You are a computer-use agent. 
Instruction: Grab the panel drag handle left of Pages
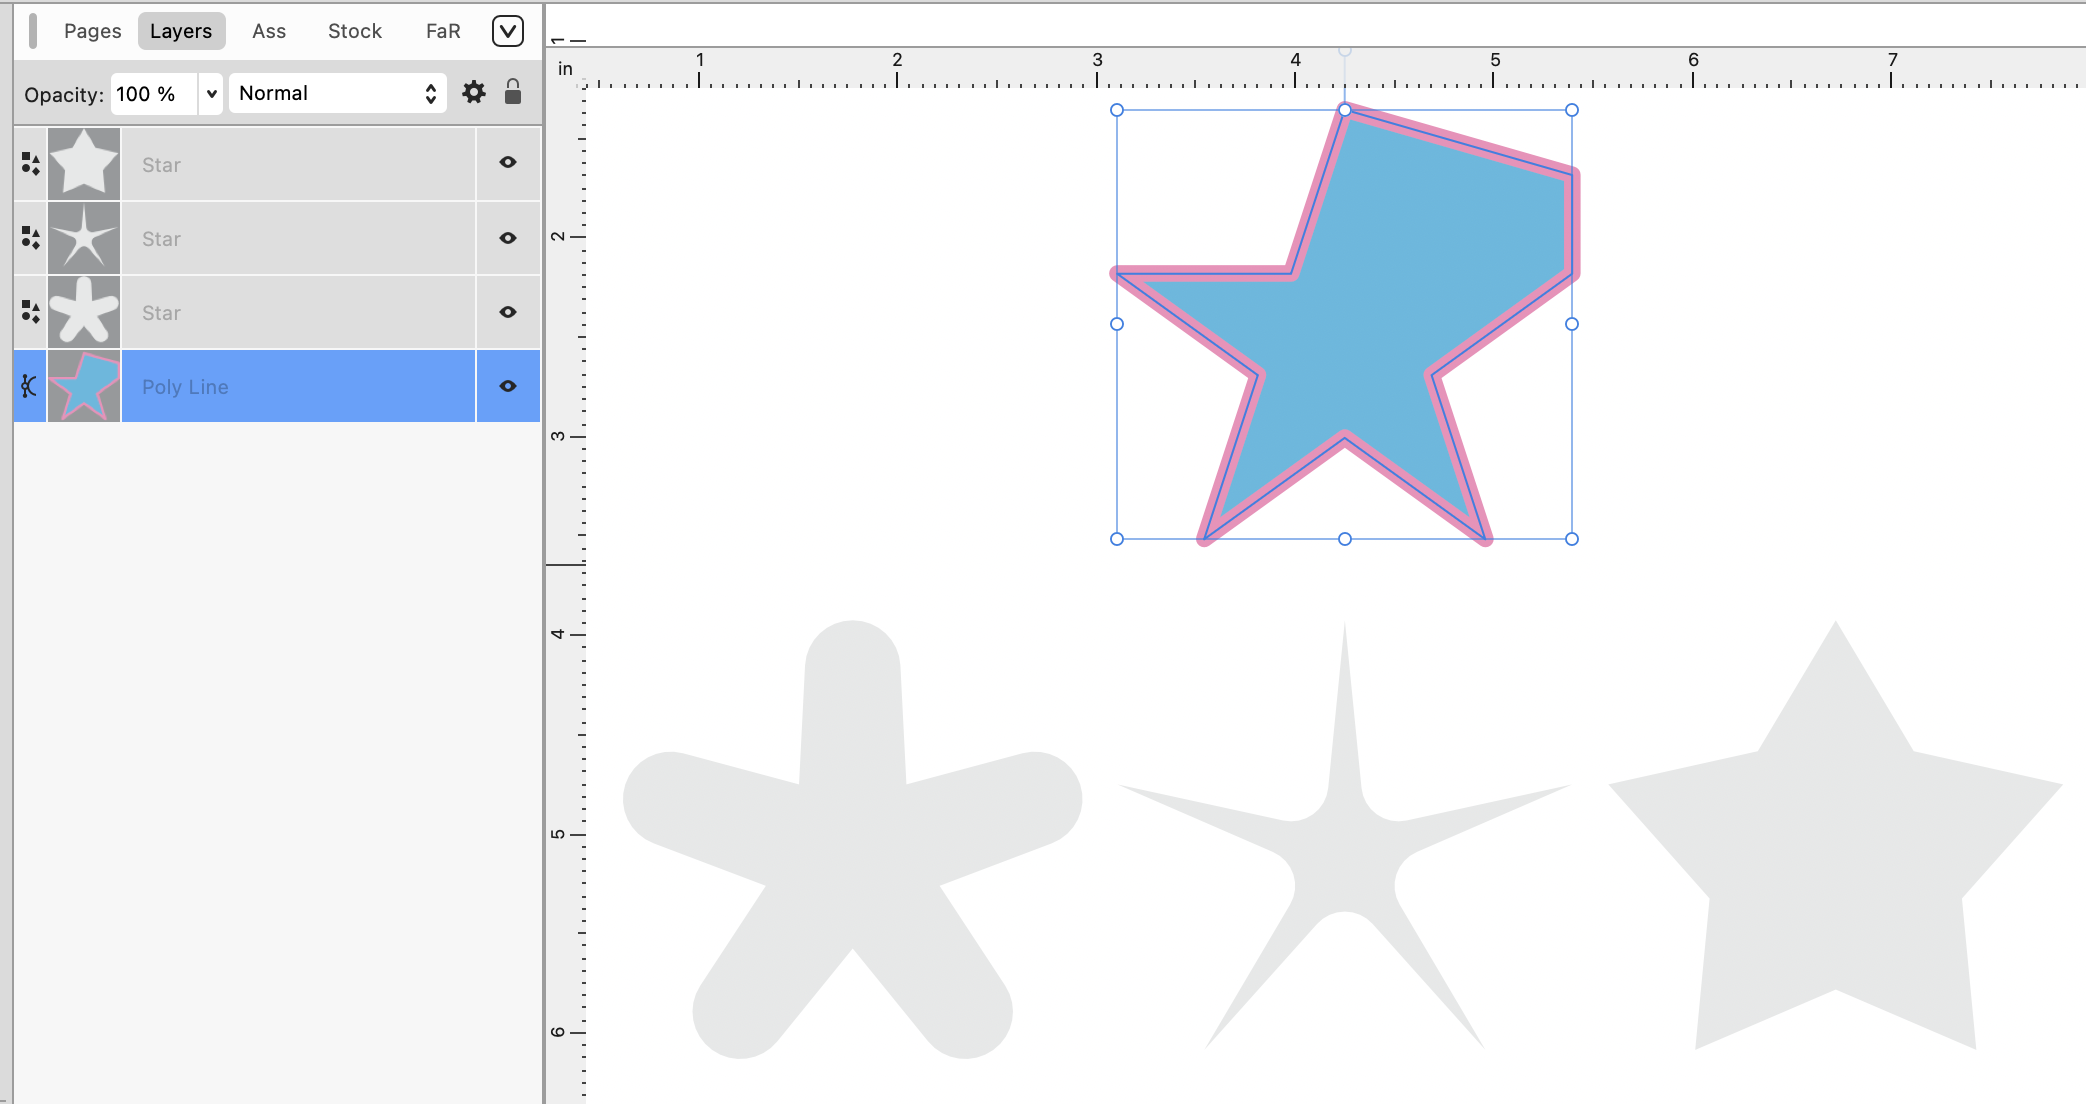pos(33,31)
